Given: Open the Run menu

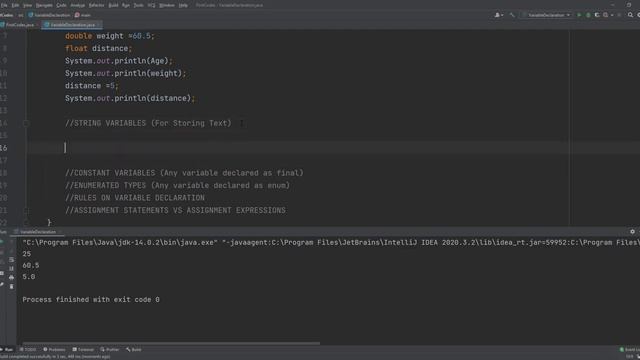Looking at the screenshot, I should [x=126, y=5].
